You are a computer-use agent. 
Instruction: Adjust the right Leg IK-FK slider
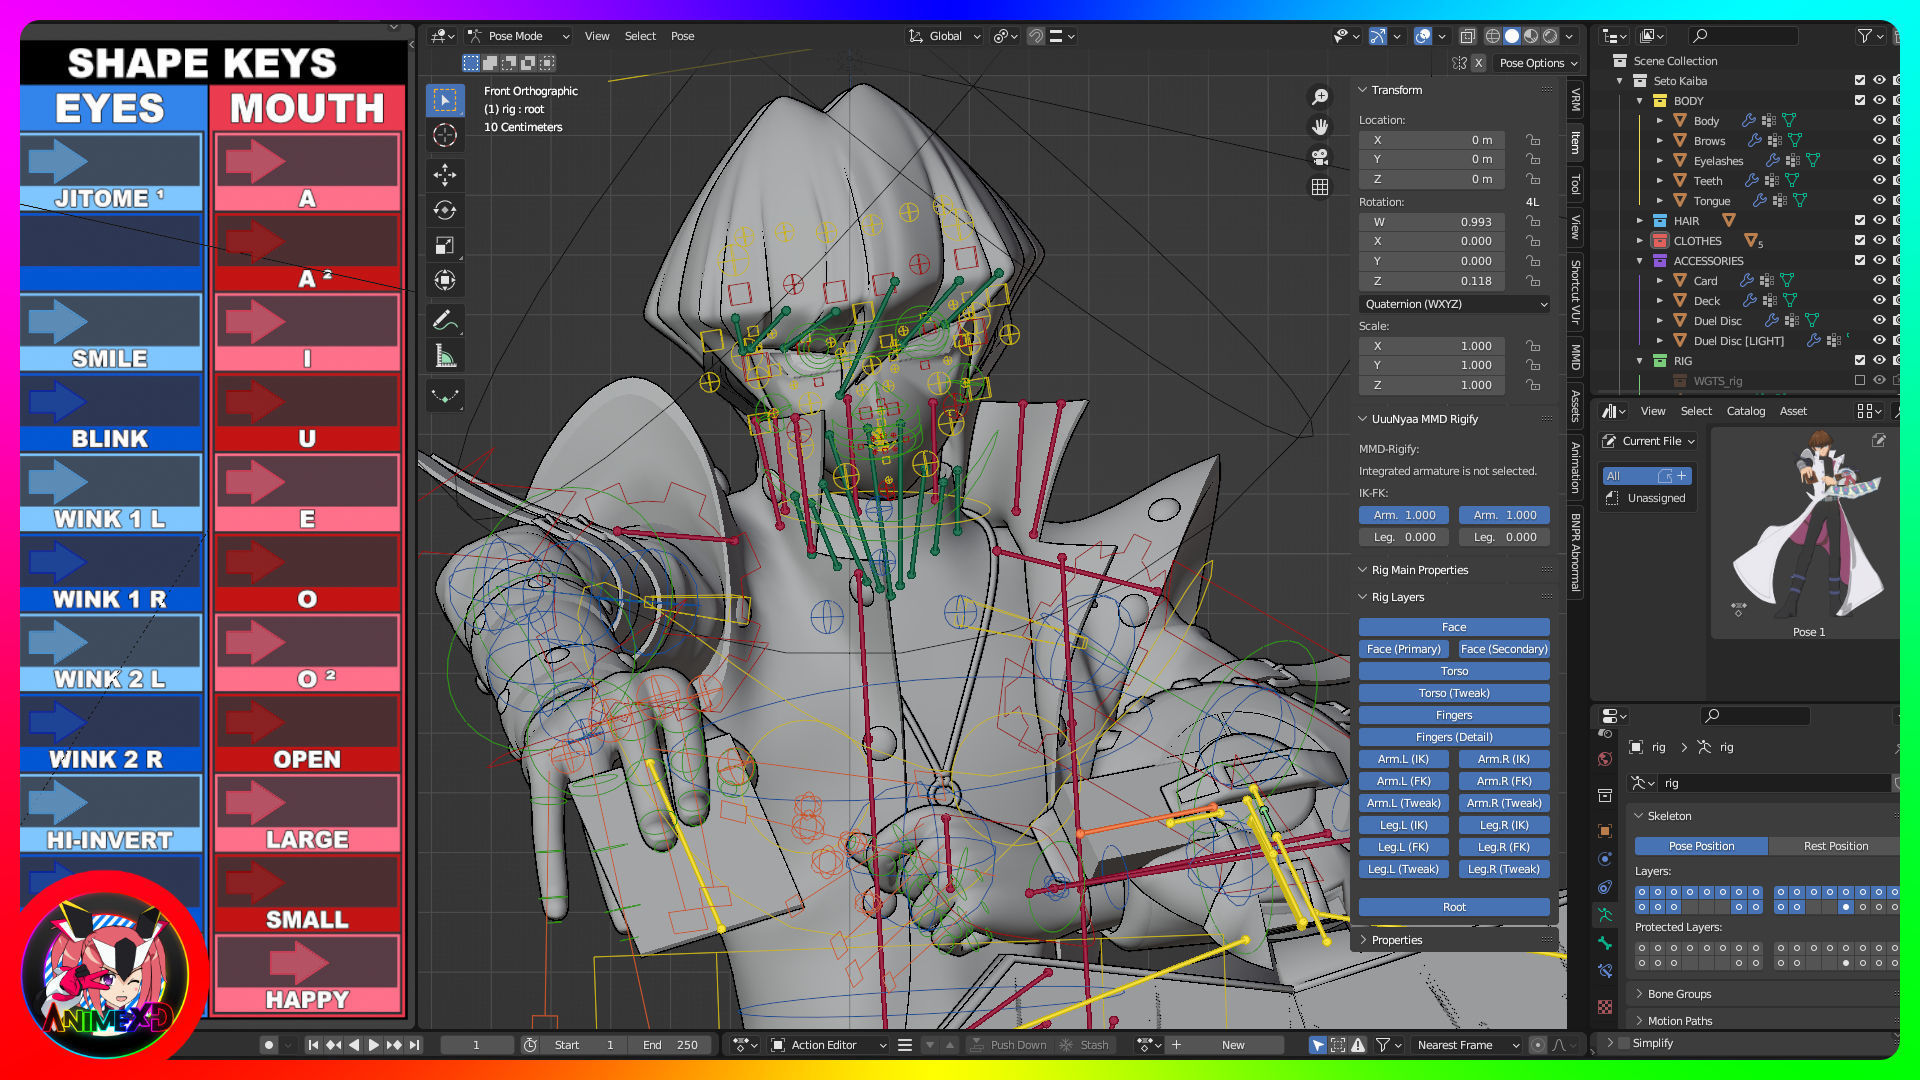pyautogui.click(x=1504, y=537)
